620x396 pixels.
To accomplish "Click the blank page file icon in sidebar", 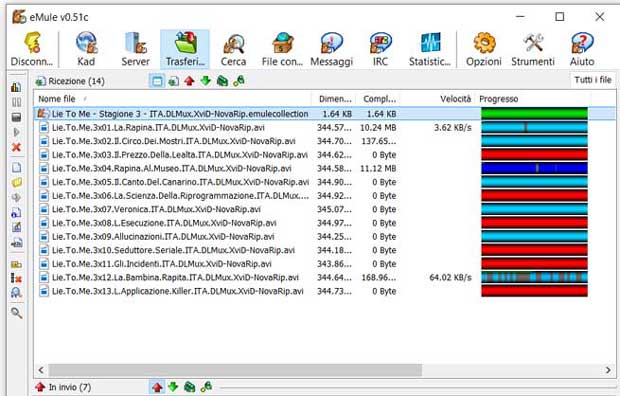I will (16, 168).
